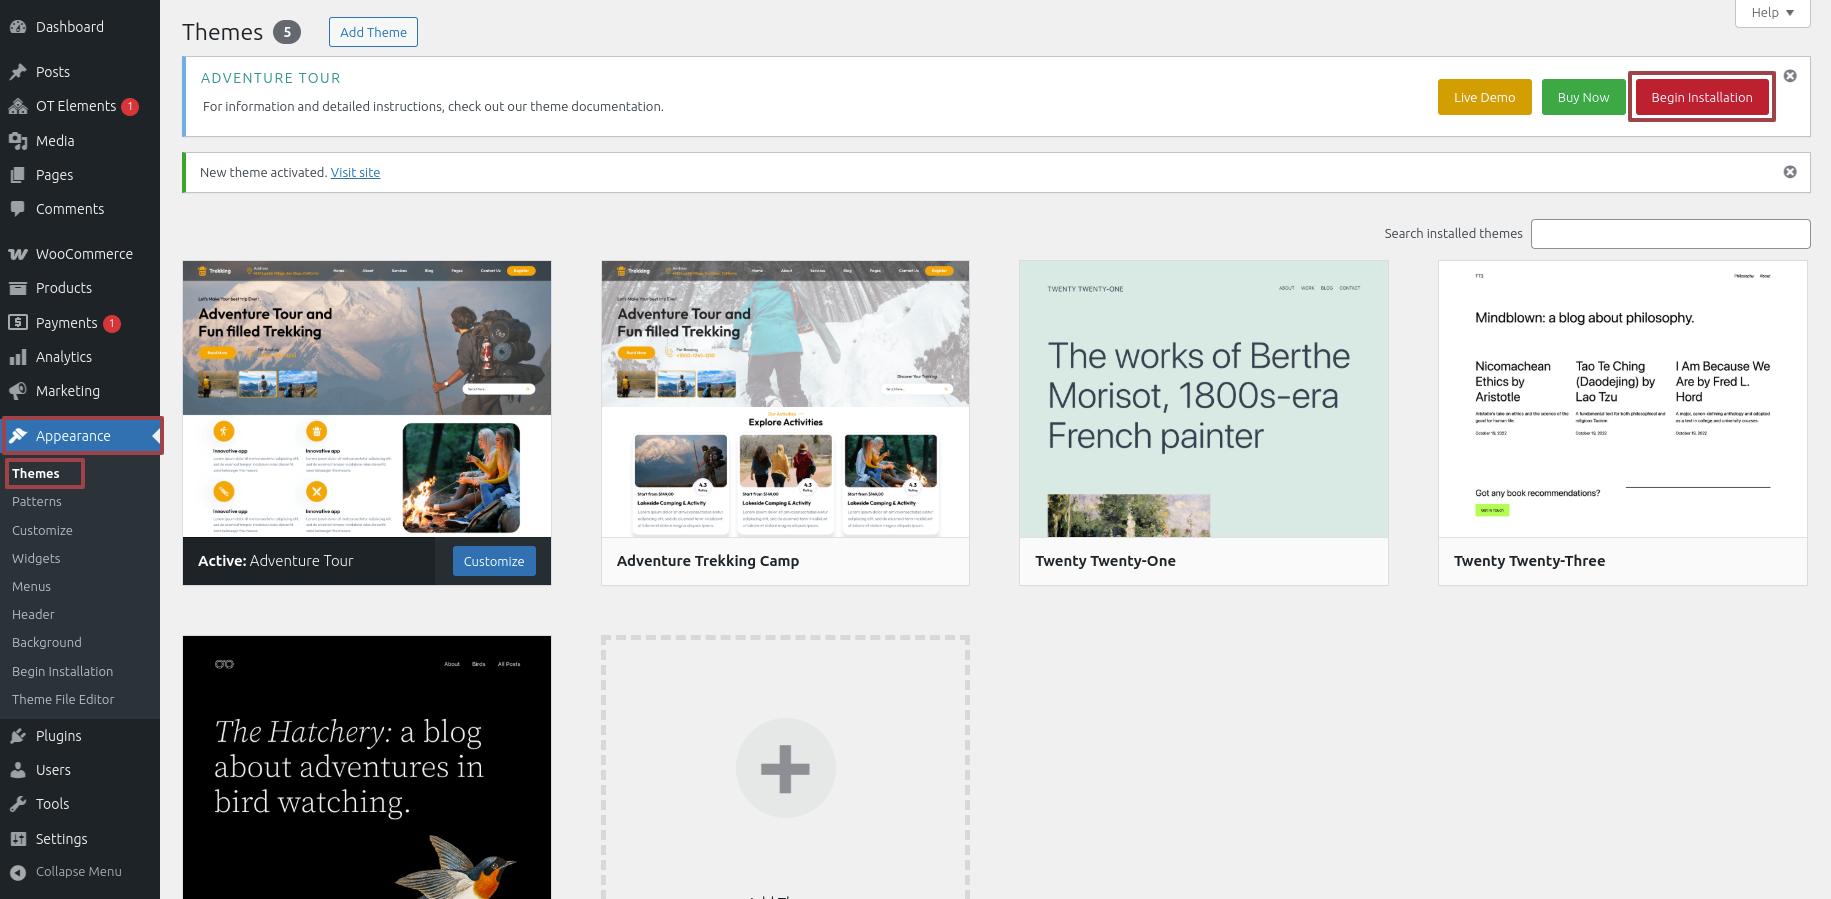Open Dashboard via its gauge icon
The height and width of the screenshot is (899, 1831).
click(18, 27)
